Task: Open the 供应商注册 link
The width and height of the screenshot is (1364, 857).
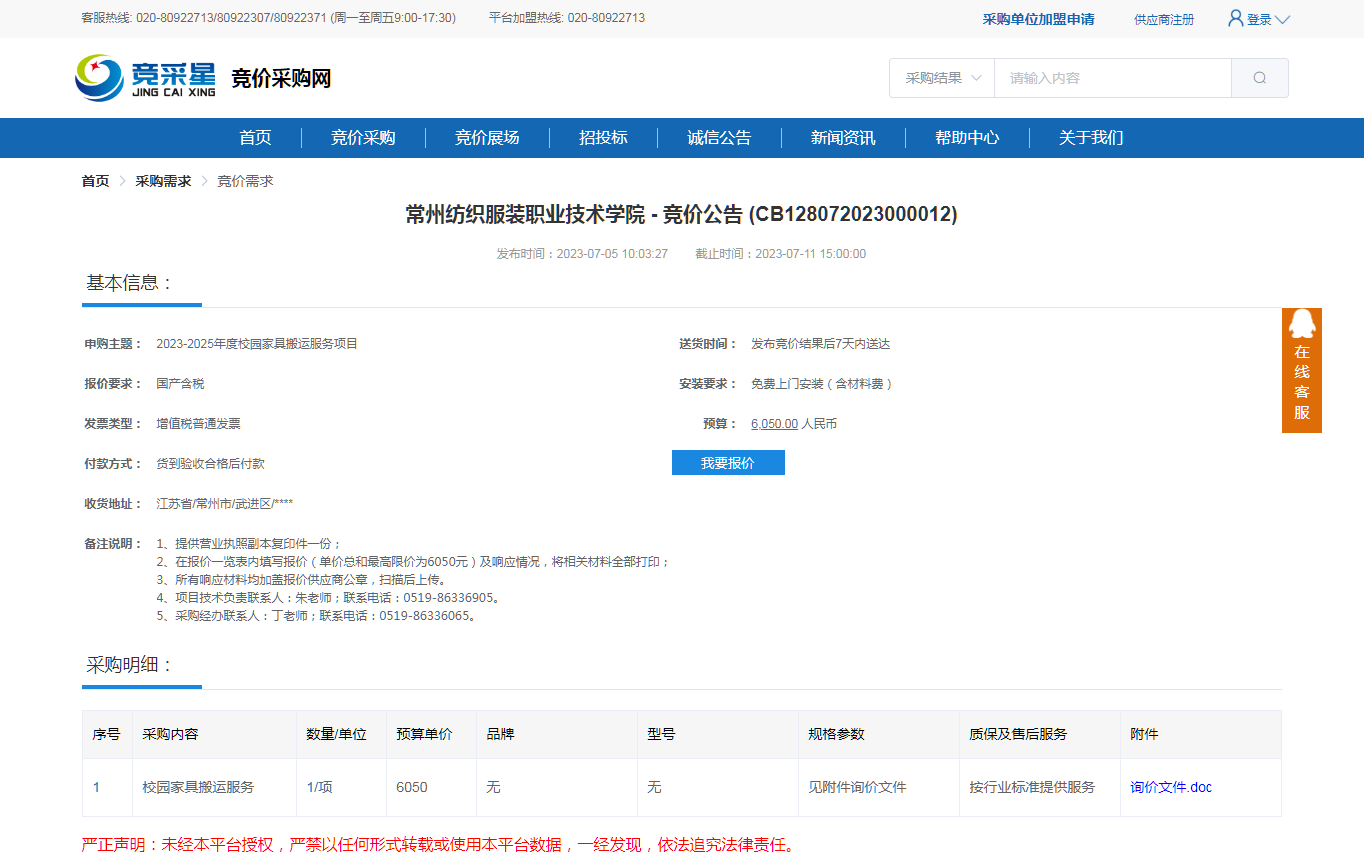Action: tap(1163, 19)
